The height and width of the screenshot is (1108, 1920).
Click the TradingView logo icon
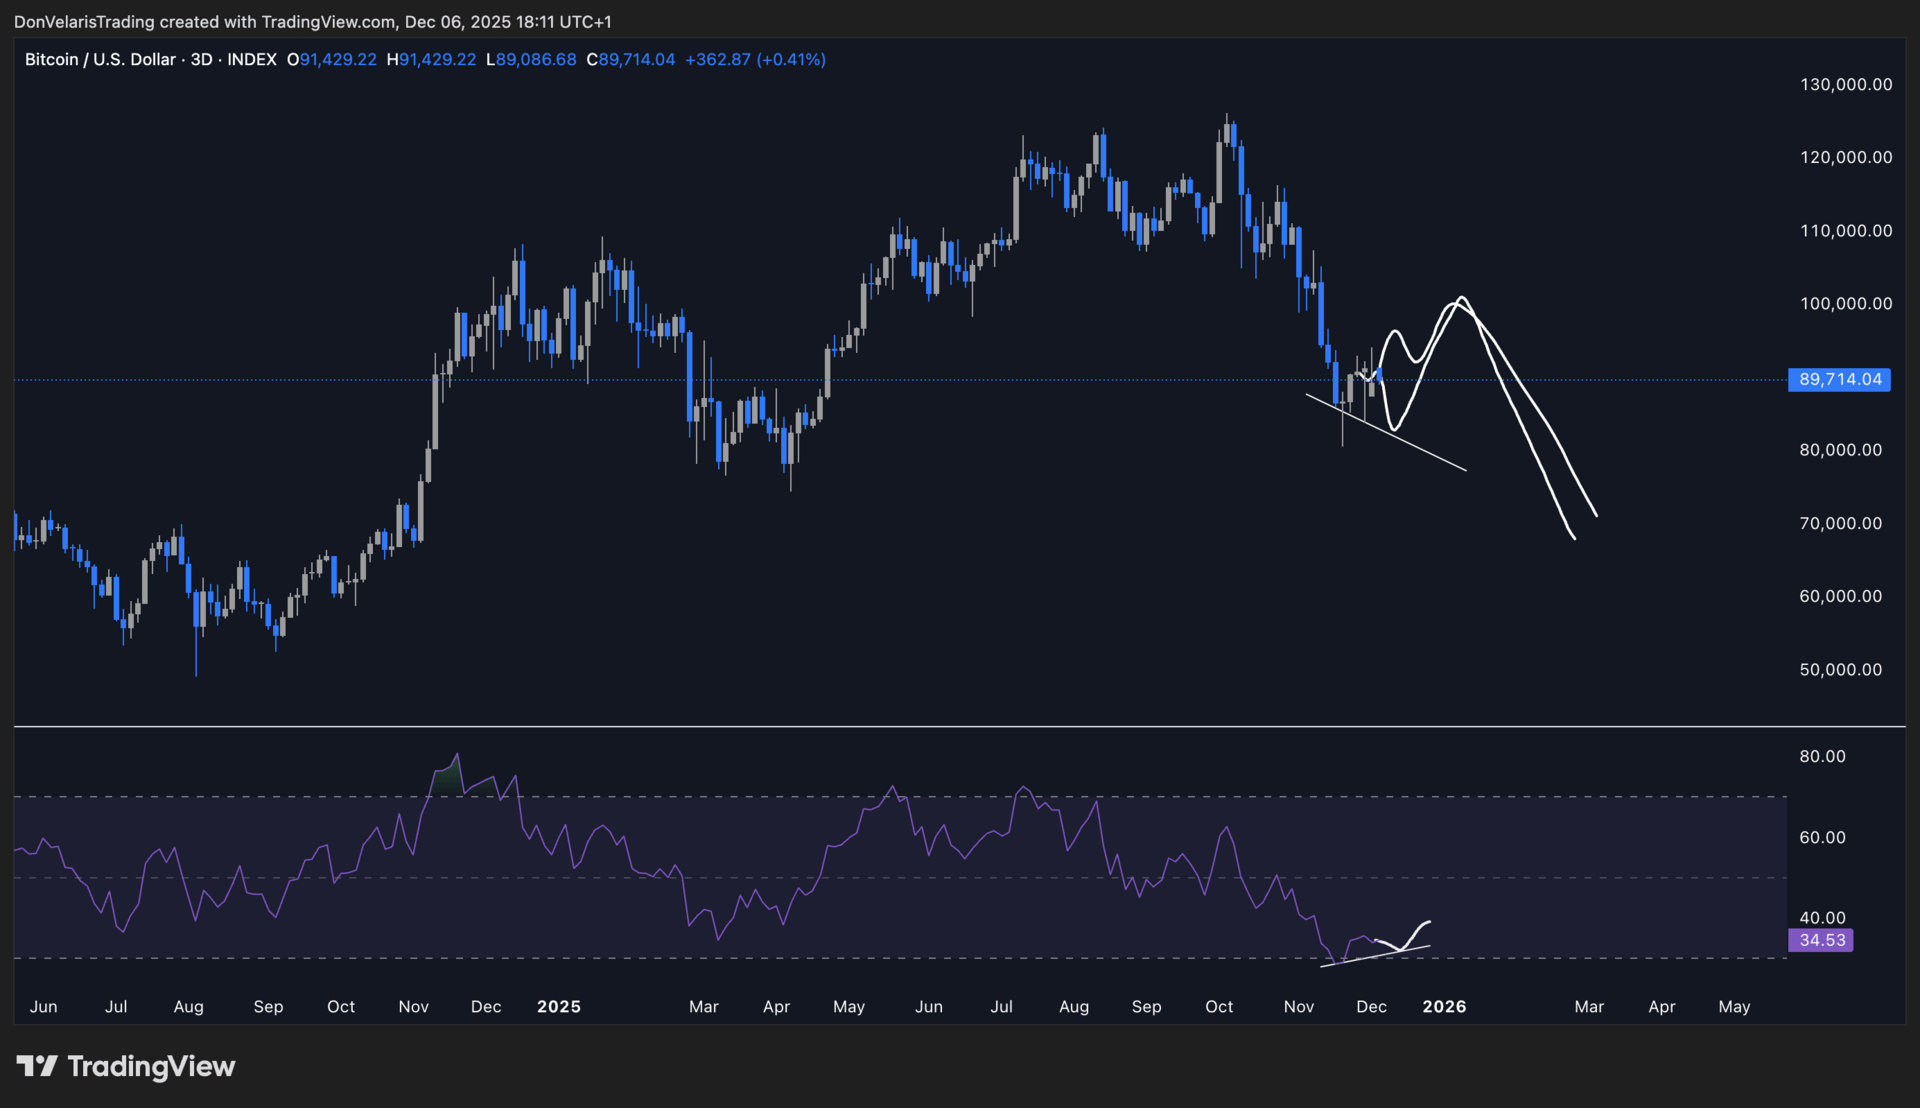37,1066
